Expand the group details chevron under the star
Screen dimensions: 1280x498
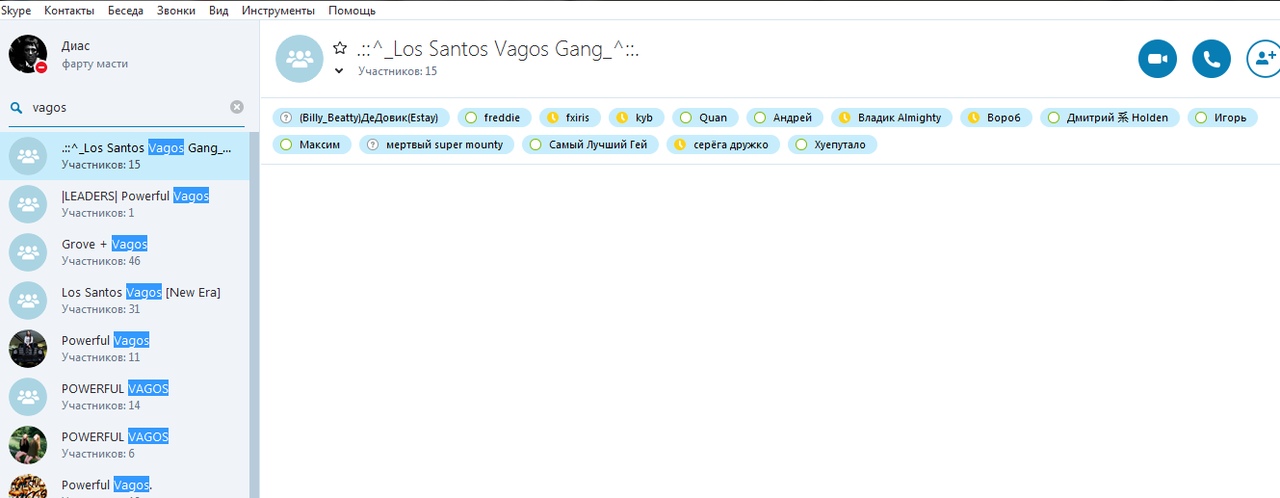[x=339, y=71]
